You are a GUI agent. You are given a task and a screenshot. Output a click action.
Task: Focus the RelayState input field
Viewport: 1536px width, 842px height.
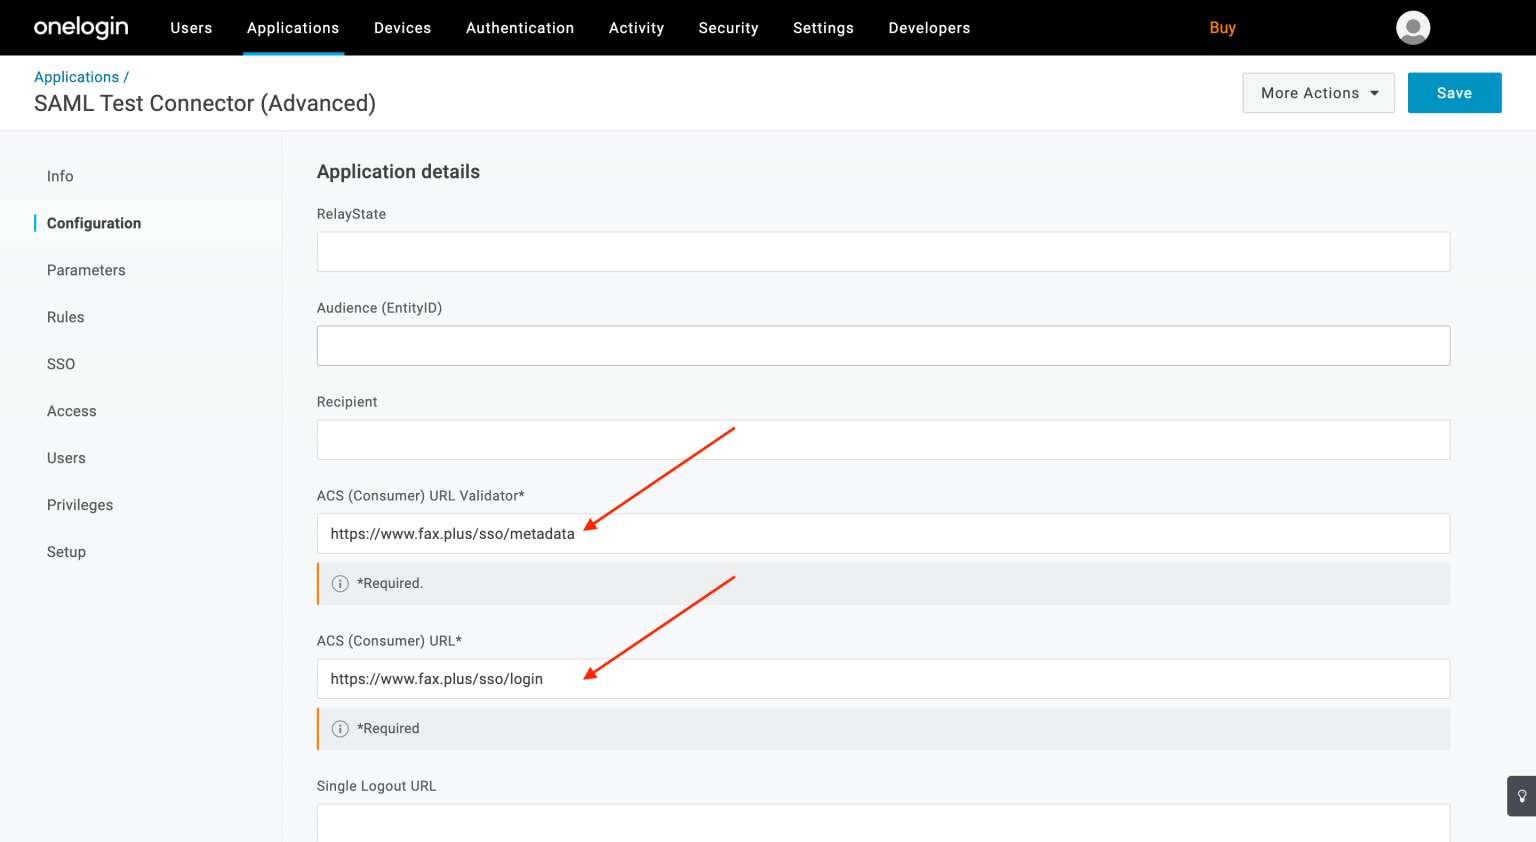tap(882, 252)
